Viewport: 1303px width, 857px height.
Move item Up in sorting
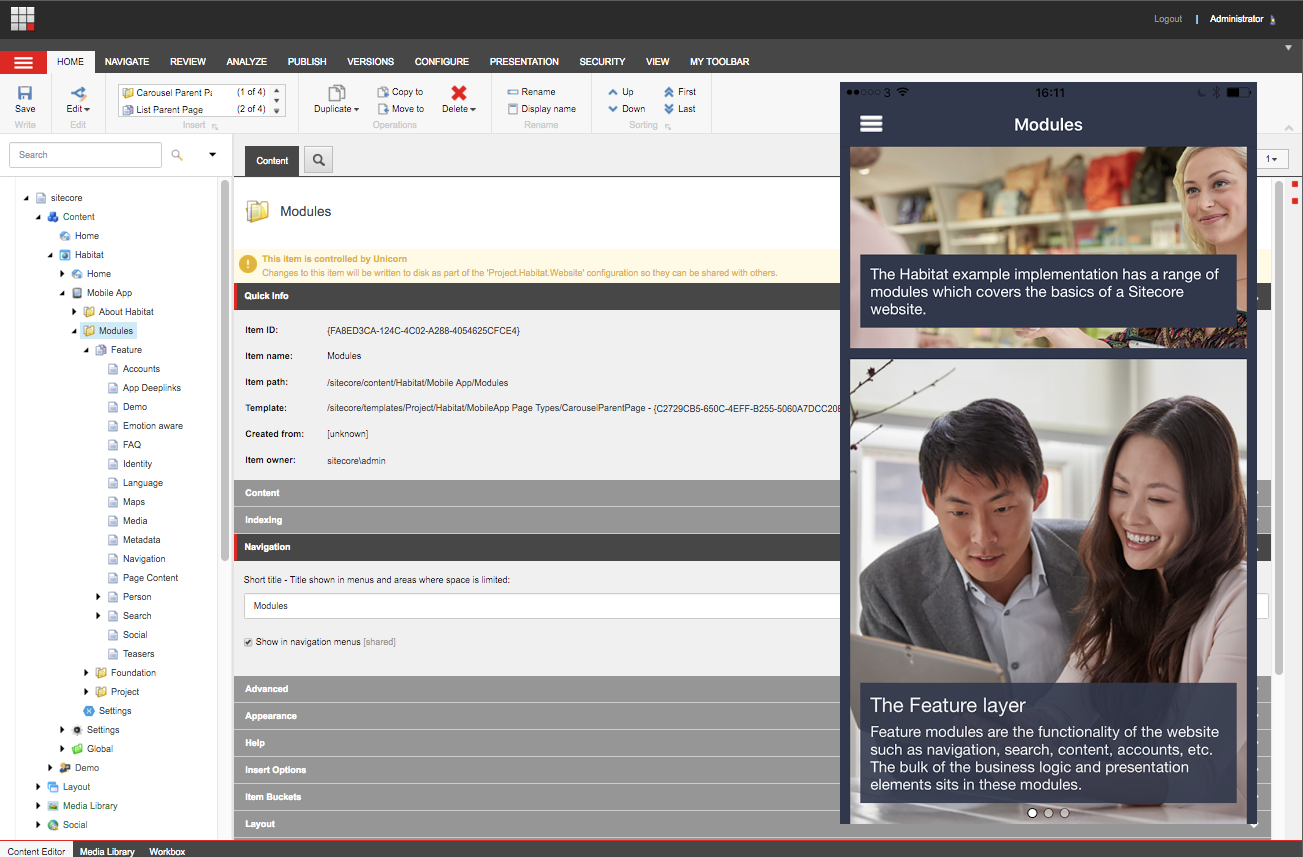pos(621,92)
